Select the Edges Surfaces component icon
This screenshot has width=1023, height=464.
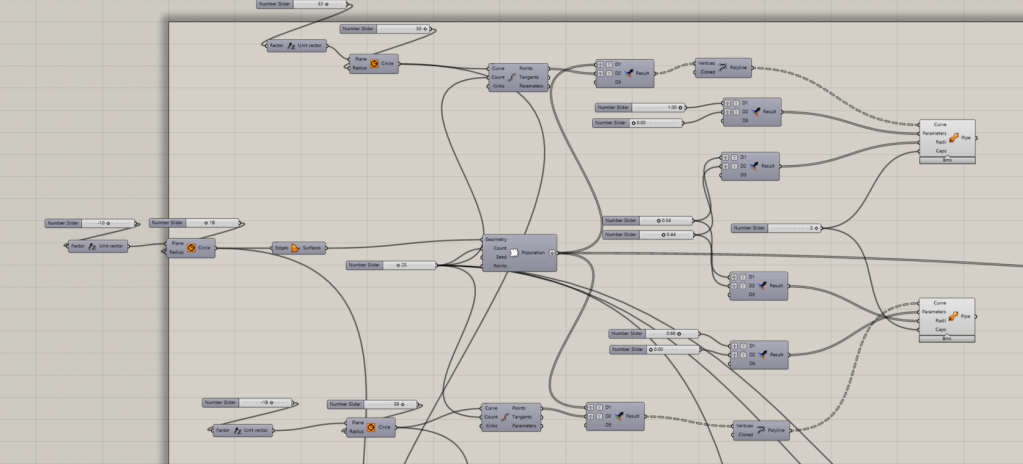(x=295, y=247)
